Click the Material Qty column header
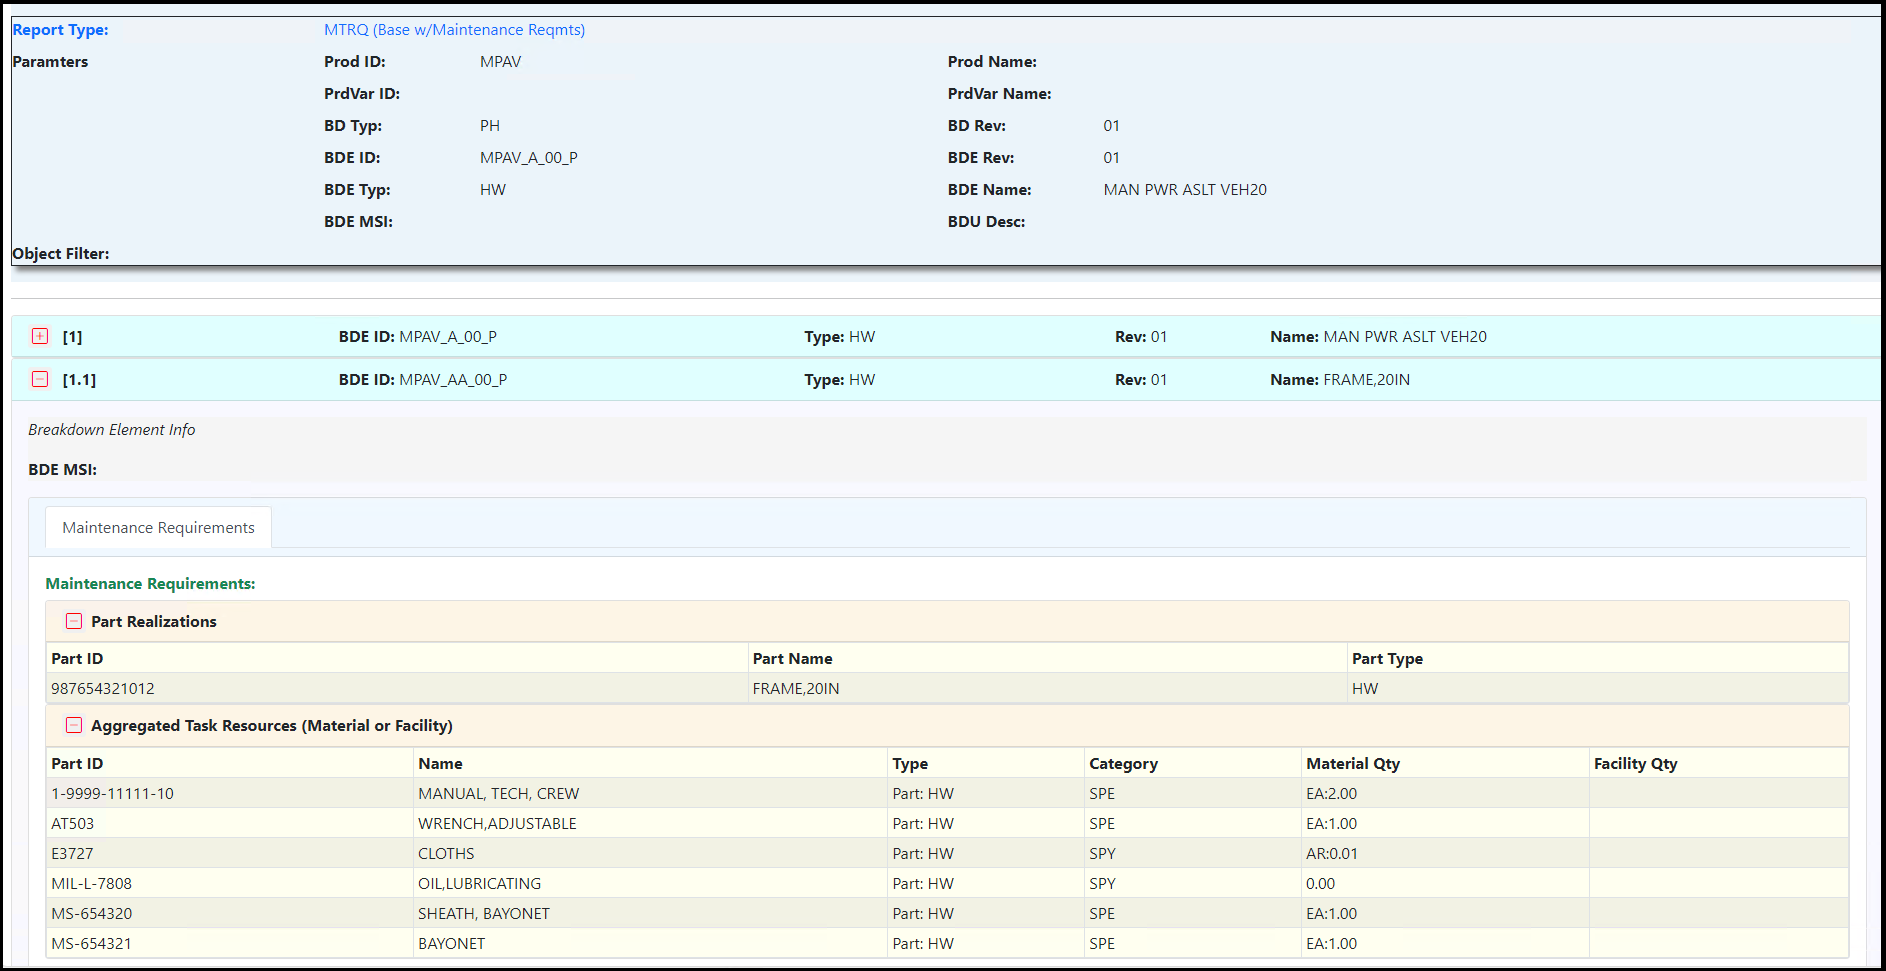1886x971 pixels. click(1353, 762)
